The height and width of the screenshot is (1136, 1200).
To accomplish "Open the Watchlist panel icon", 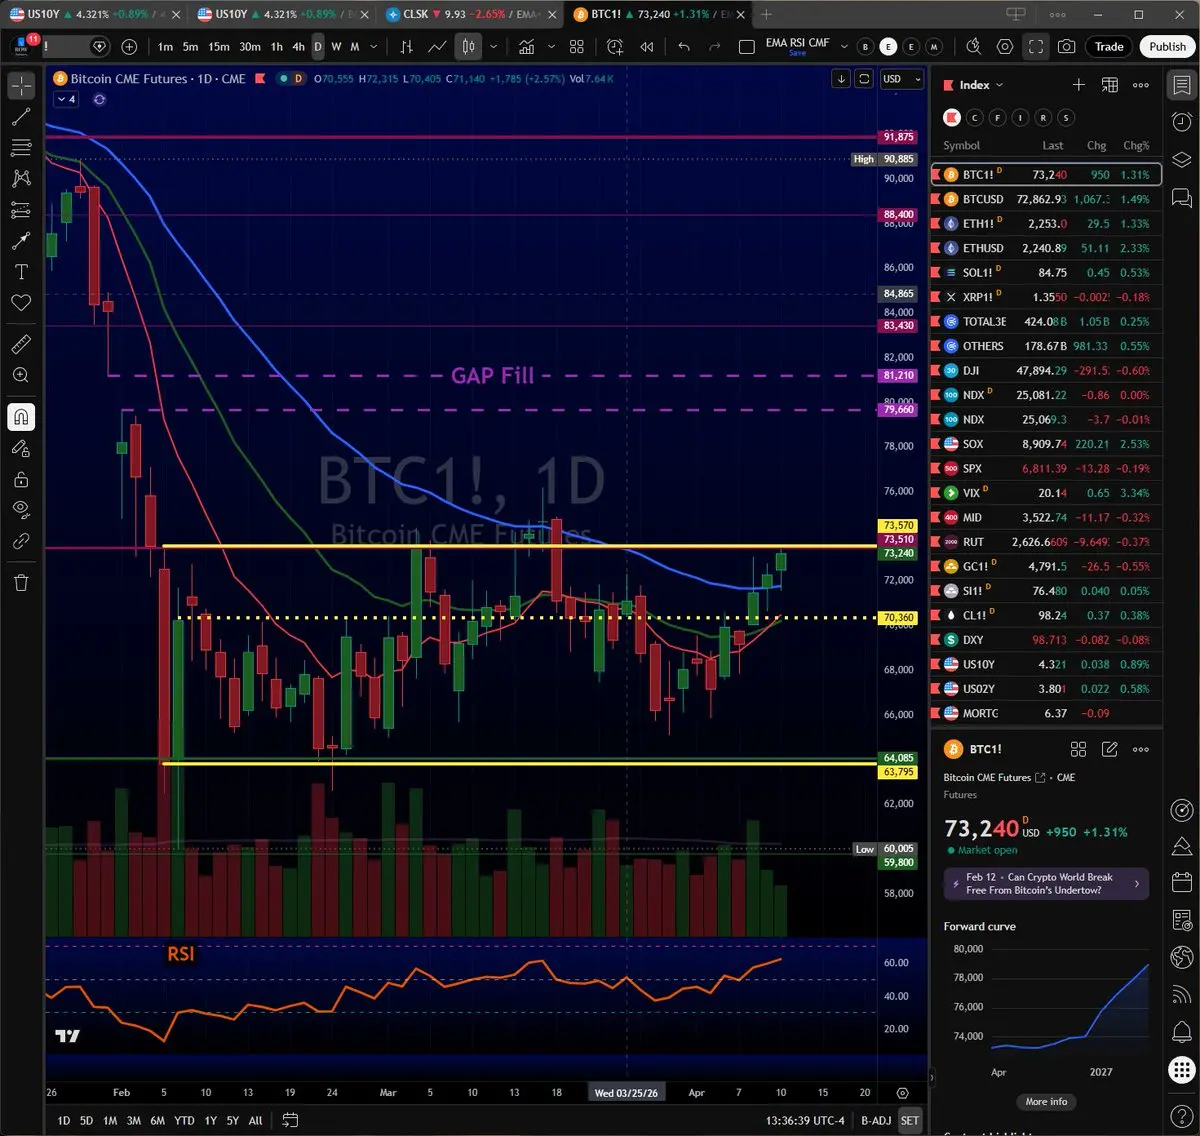I will [x=1181, y=86].
